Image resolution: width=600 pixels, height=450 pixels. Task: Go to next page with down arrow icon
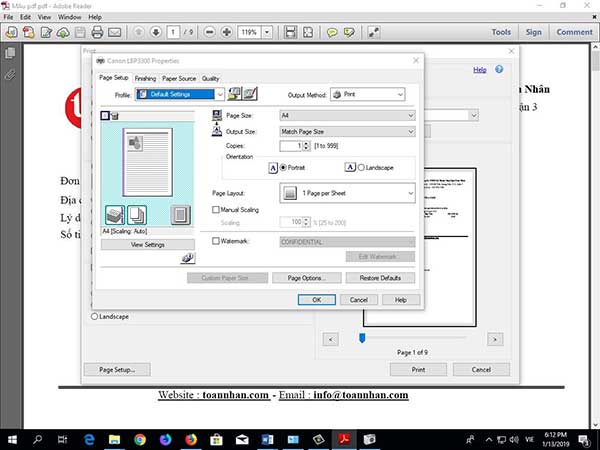156,32
